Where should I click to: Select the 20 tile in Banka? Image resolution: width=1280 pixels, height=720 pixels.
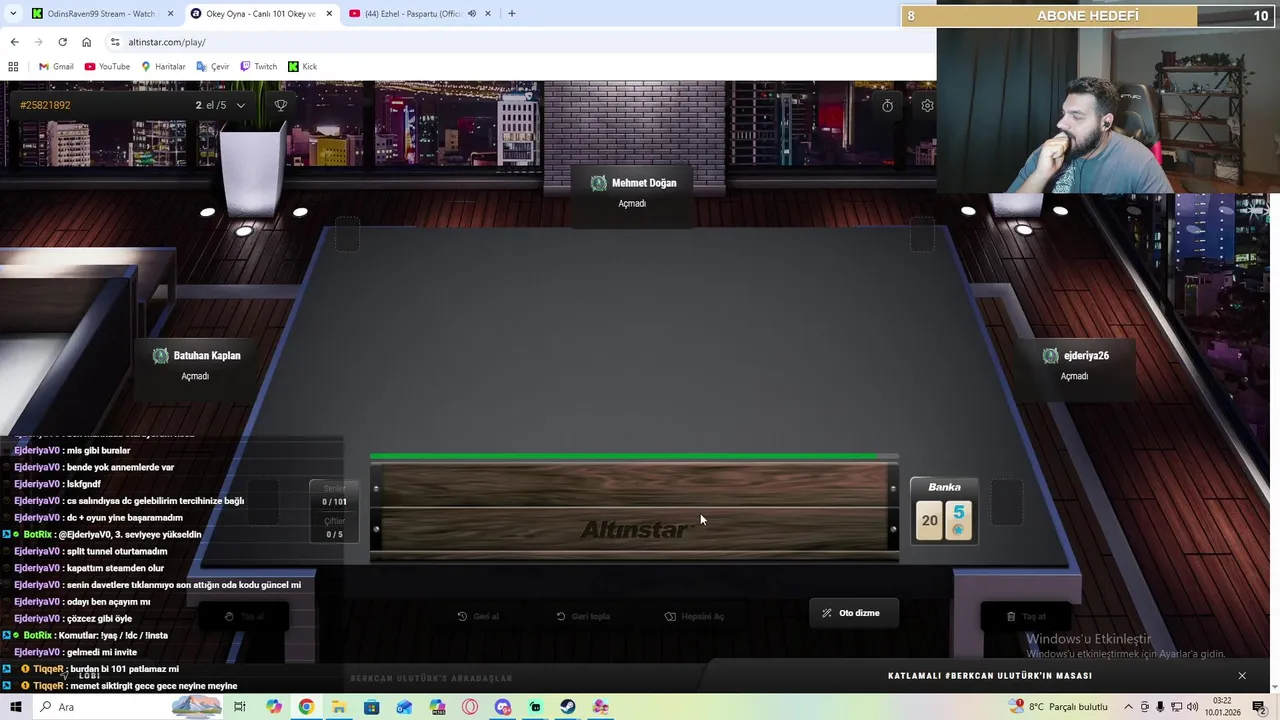click(930, 520)
